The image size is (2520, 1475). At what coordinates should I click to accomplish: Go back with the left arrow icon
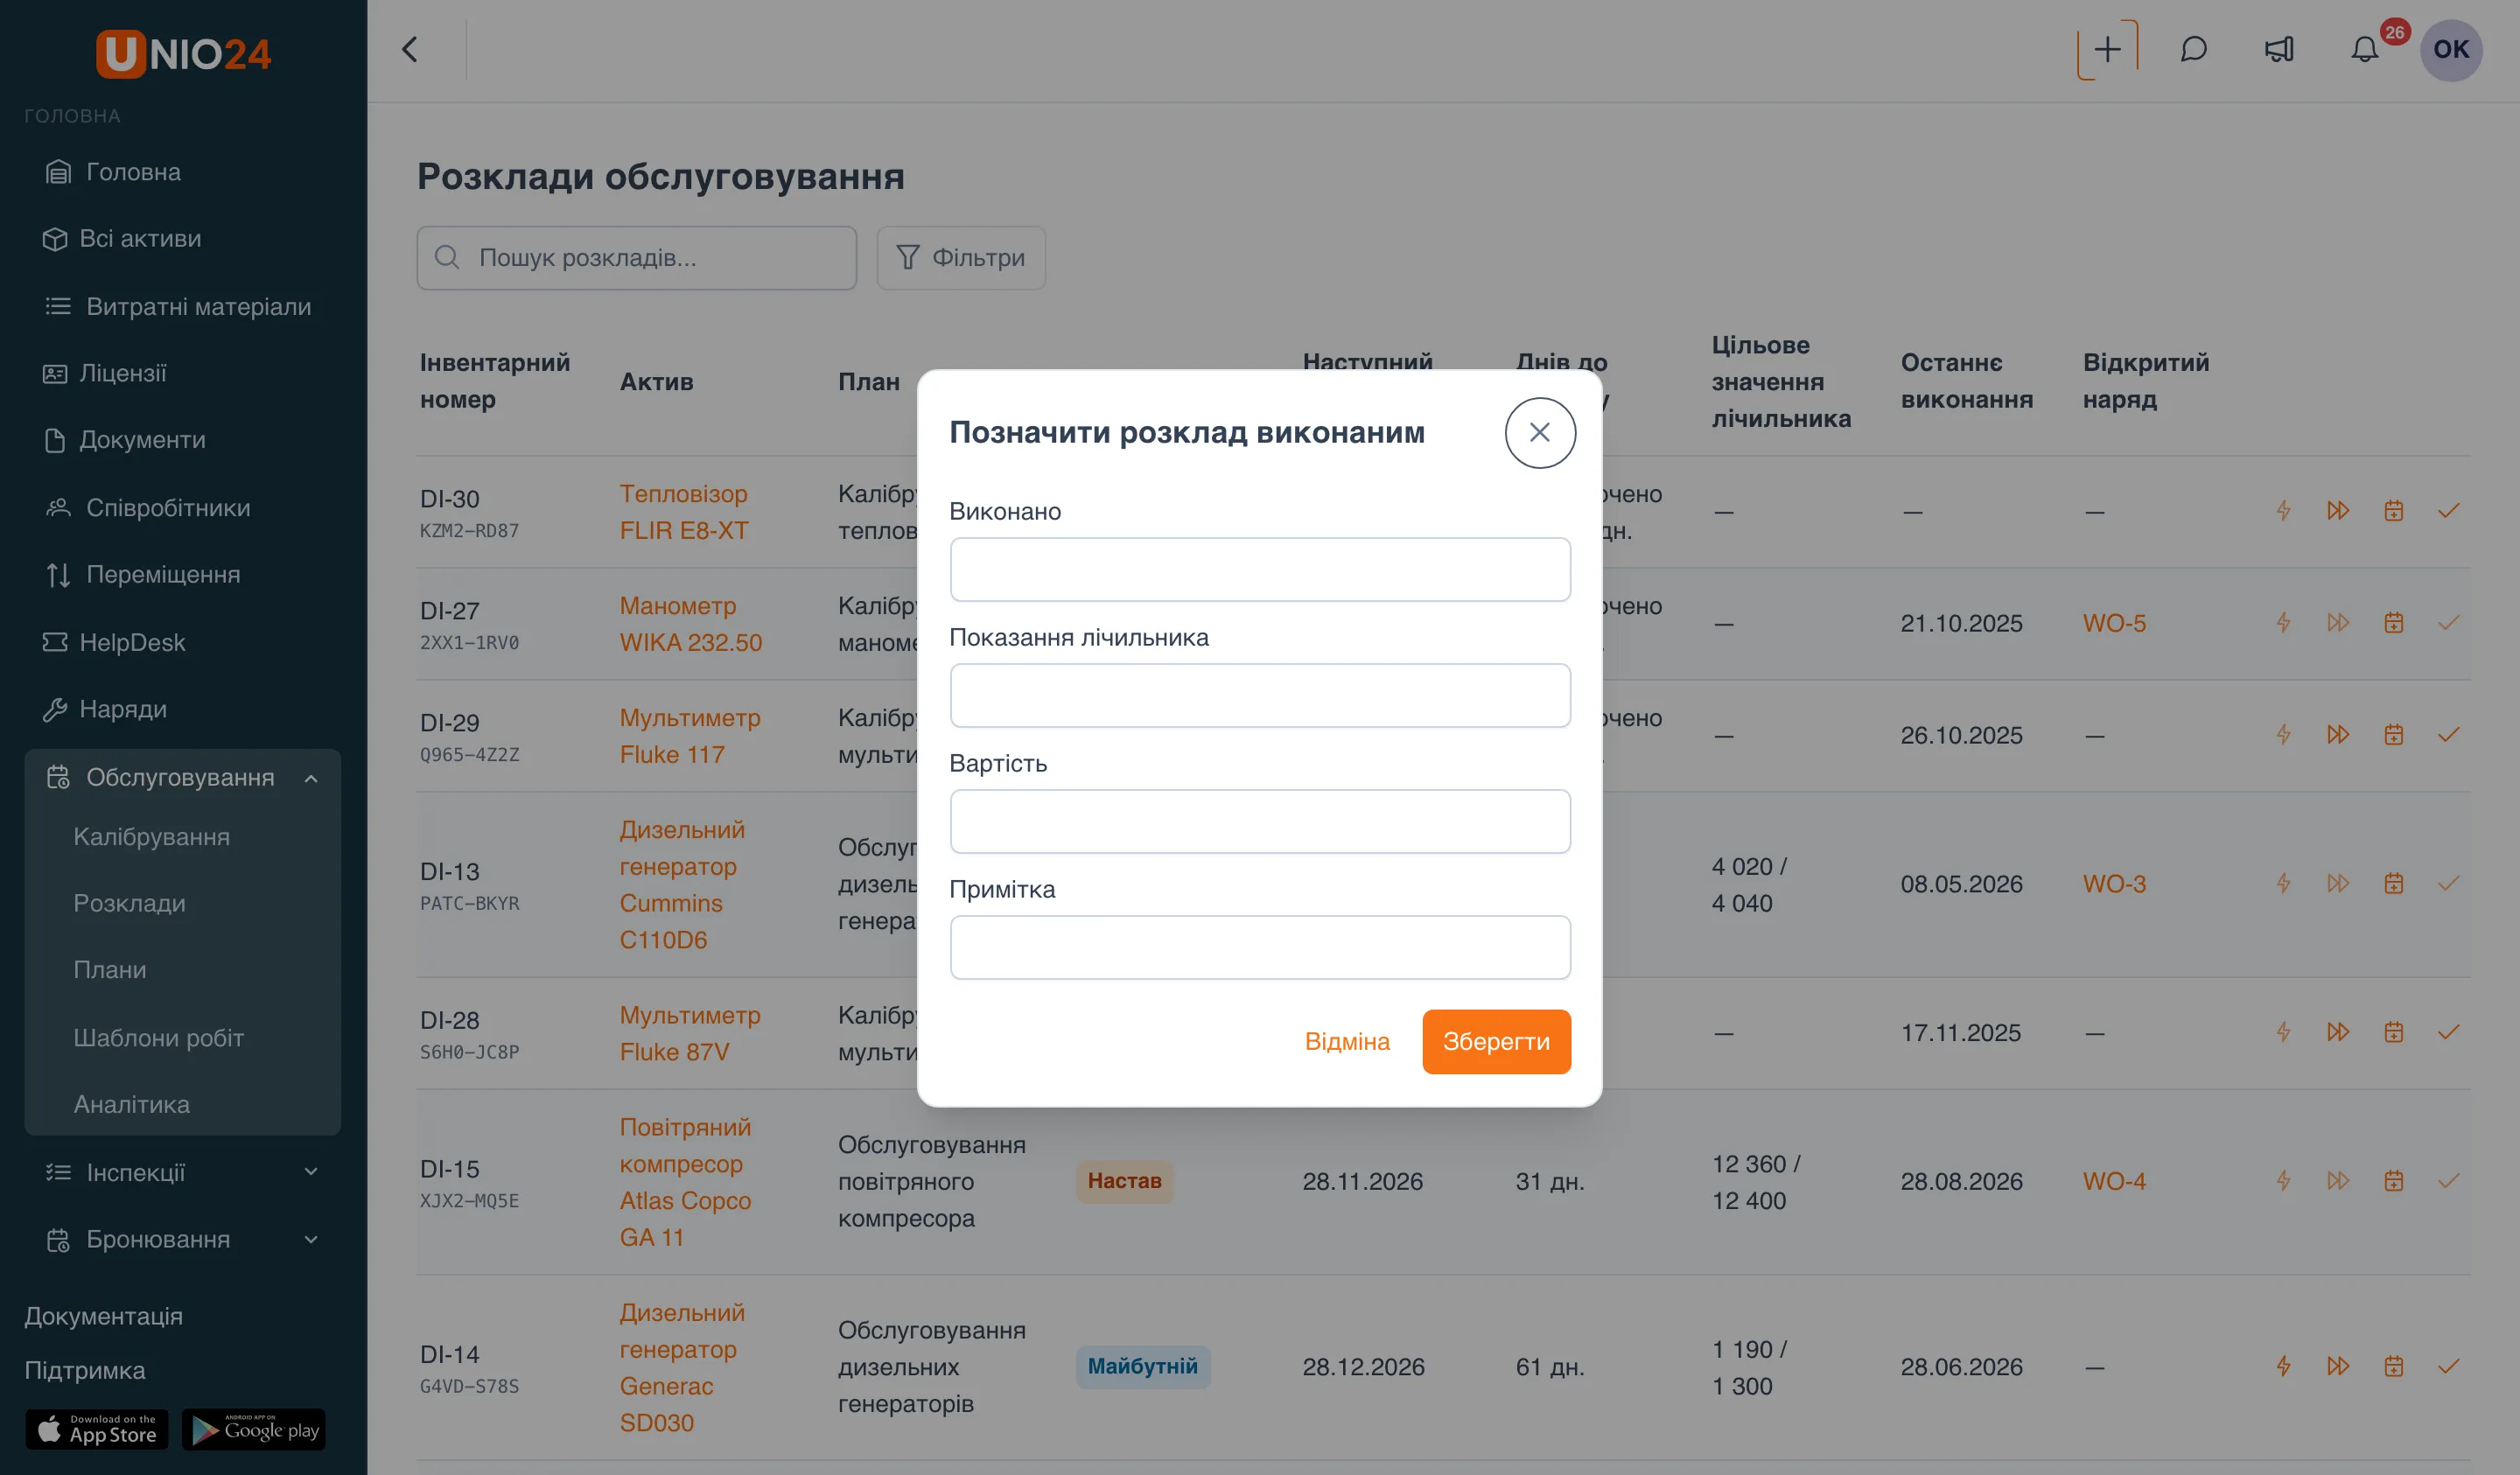[x=410, y=49]
